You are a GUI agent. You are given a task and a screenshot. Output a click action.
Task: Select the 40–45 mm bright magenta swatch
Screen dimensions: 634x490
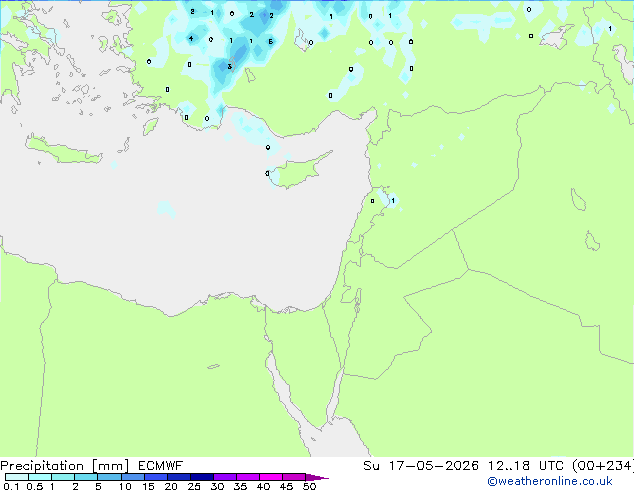[271, 477]
